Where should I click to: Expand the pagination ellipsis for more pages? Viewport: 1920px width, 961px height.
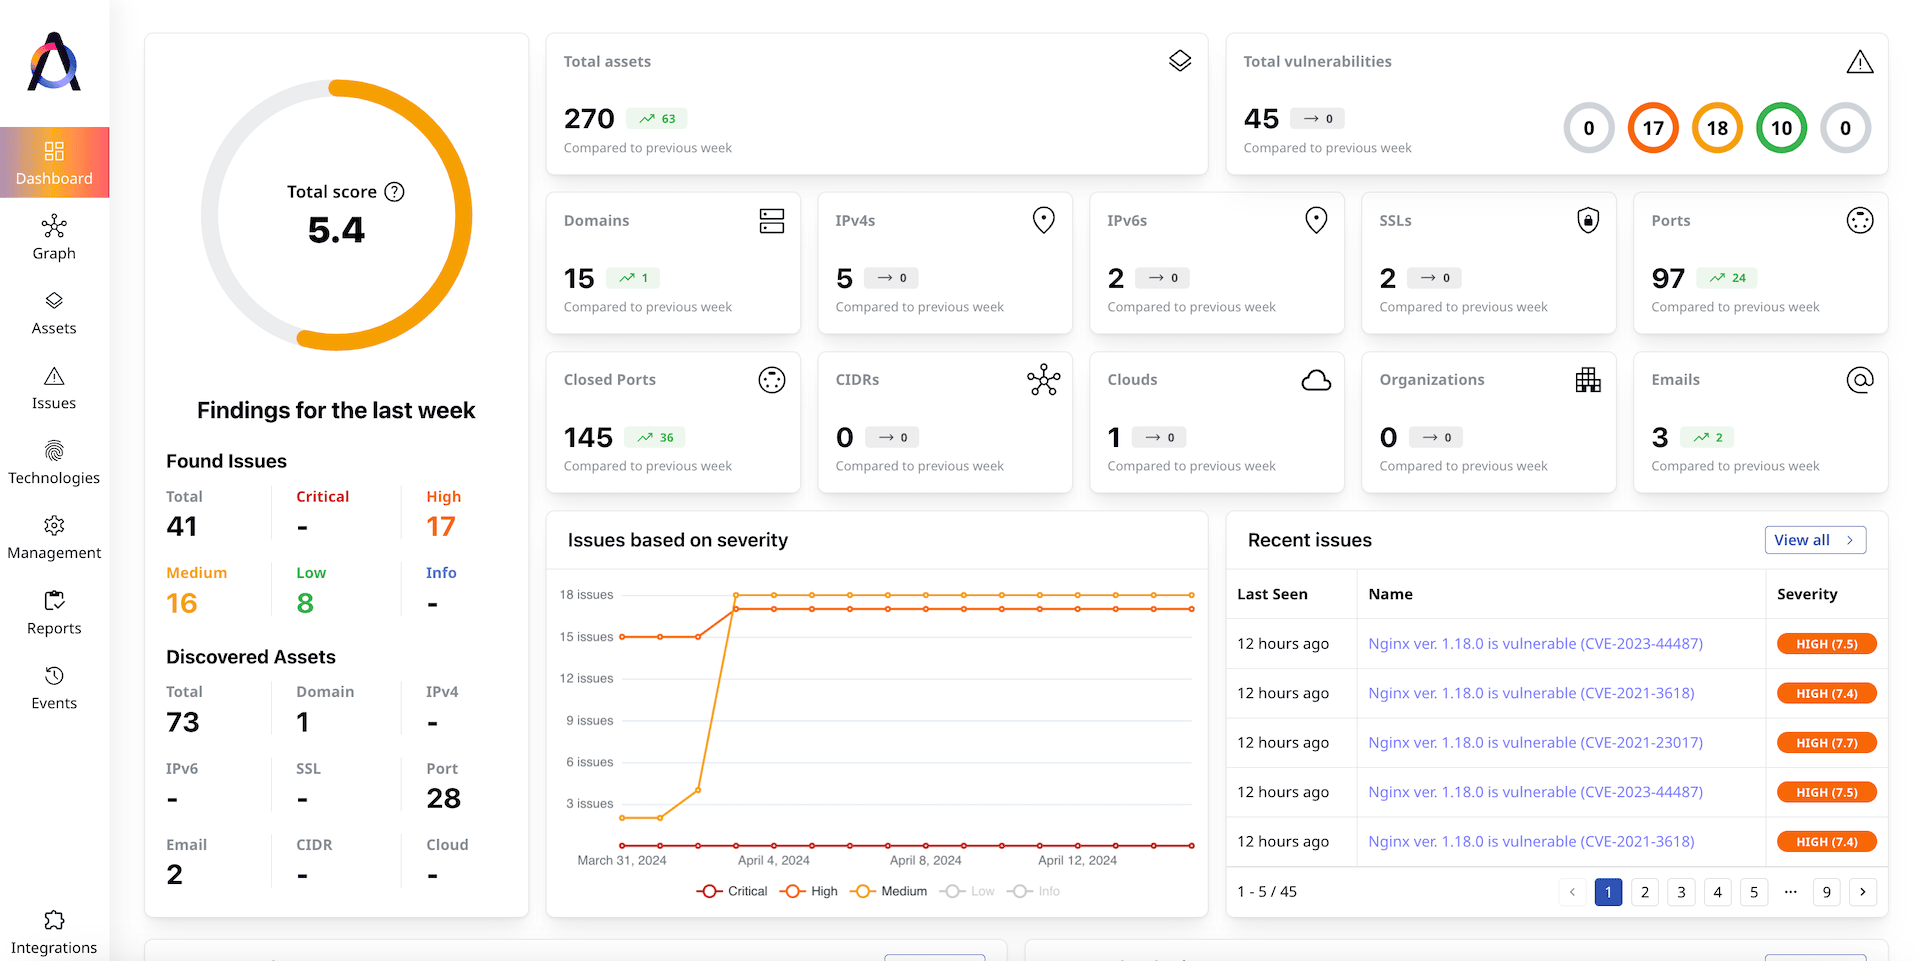click(x=1790, y=892)
